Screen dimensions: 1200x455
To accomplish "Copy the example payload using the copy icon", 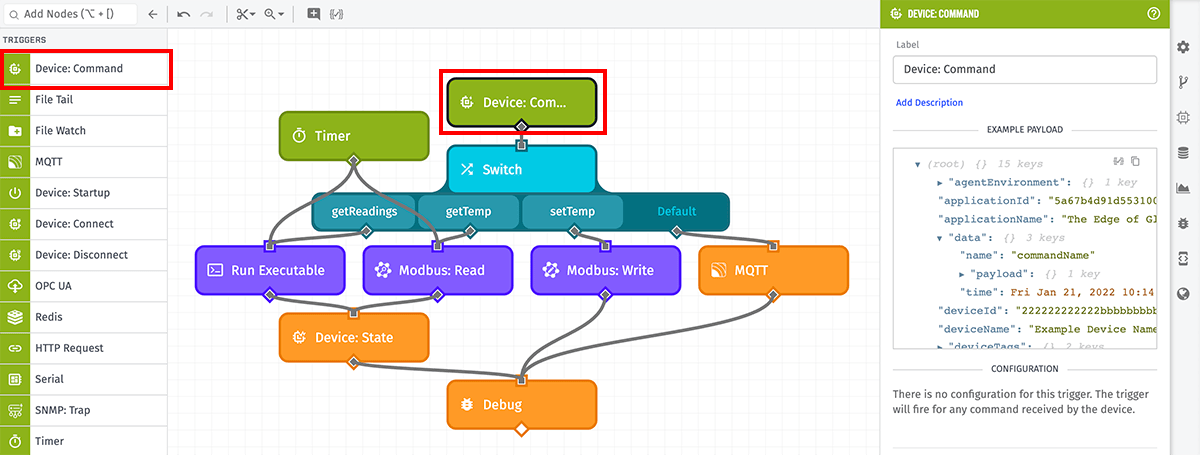I will (x=1136, y=161).
